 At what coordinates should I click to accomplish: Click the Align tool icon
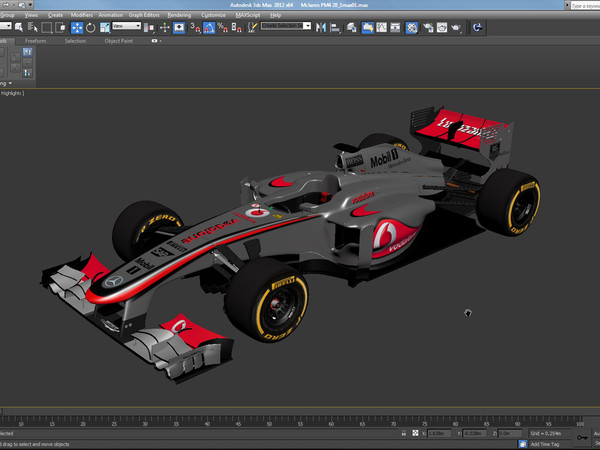click(335, 27)
